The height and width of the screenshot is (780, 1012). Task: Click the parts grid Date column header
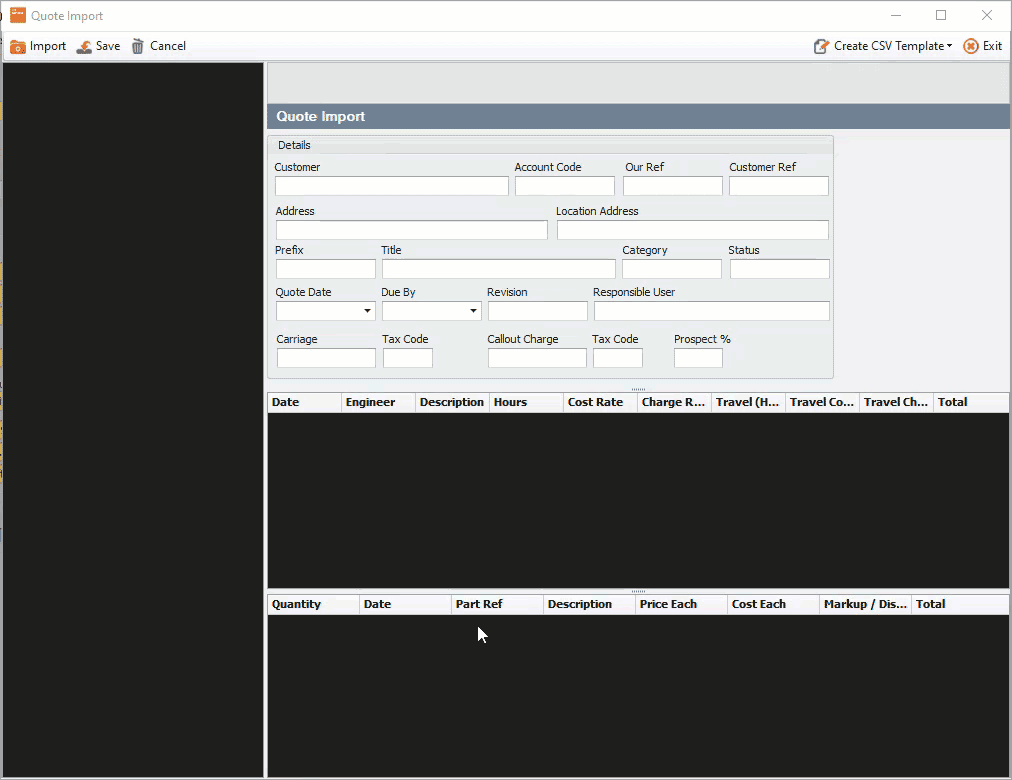tap(405, 605)
